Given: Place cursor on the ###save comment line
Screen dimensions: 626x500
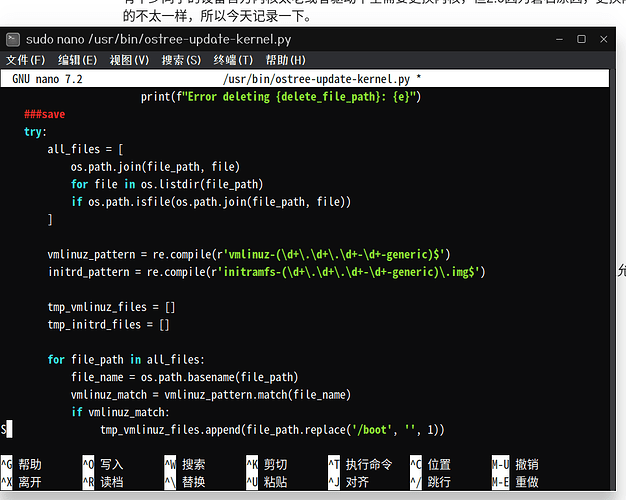Looking at the screenshot, I should coord(45,114).
